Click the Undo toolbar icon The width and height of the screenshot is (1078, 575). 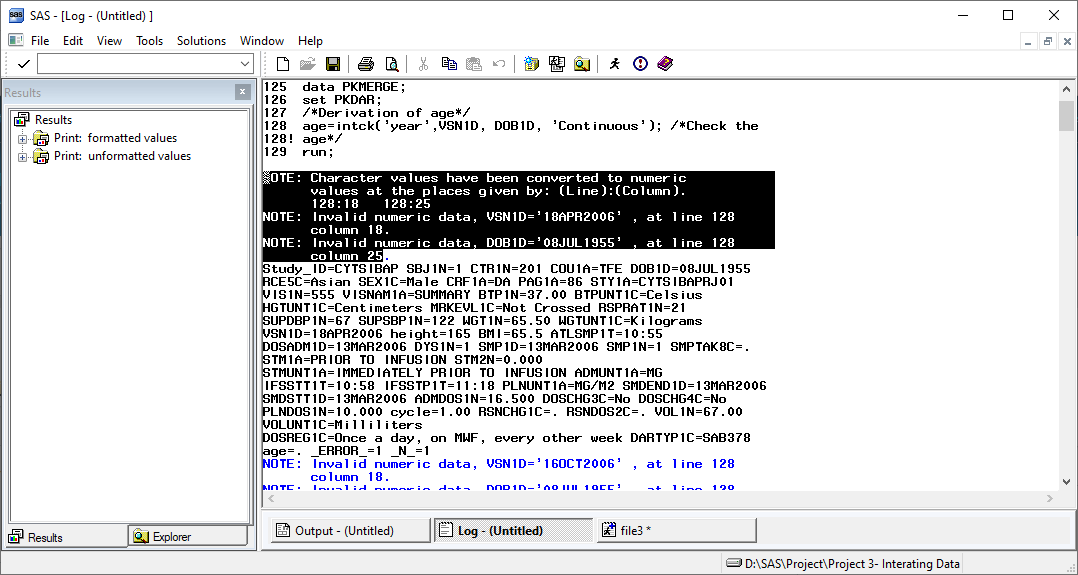499,64
